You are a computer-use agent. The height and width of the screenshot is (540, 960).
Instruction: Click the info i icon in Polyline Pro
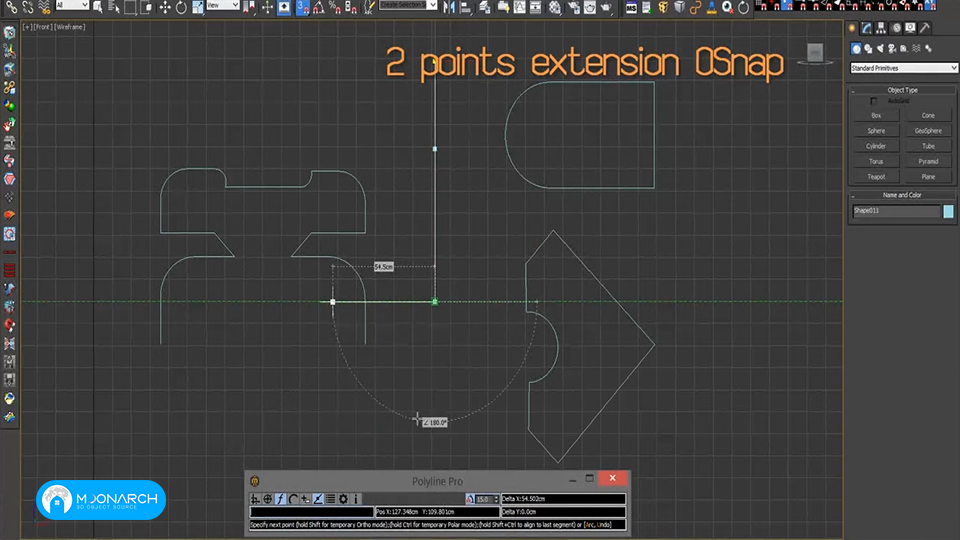(x=356, y=499)
